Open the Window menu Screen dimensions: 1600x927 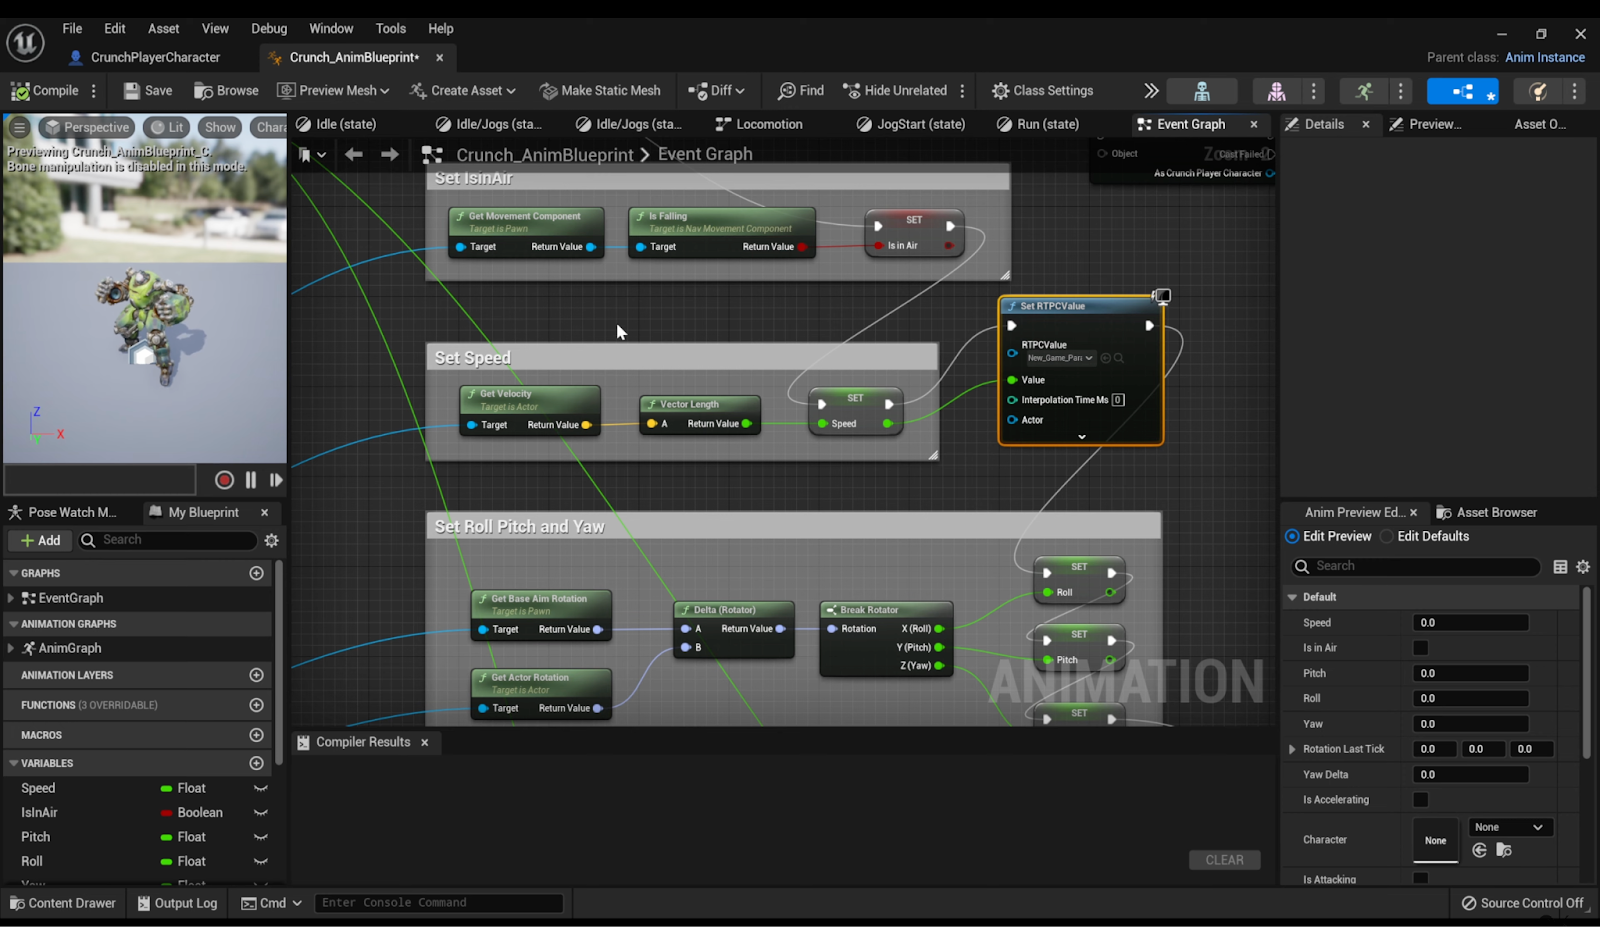coord(330,29)
